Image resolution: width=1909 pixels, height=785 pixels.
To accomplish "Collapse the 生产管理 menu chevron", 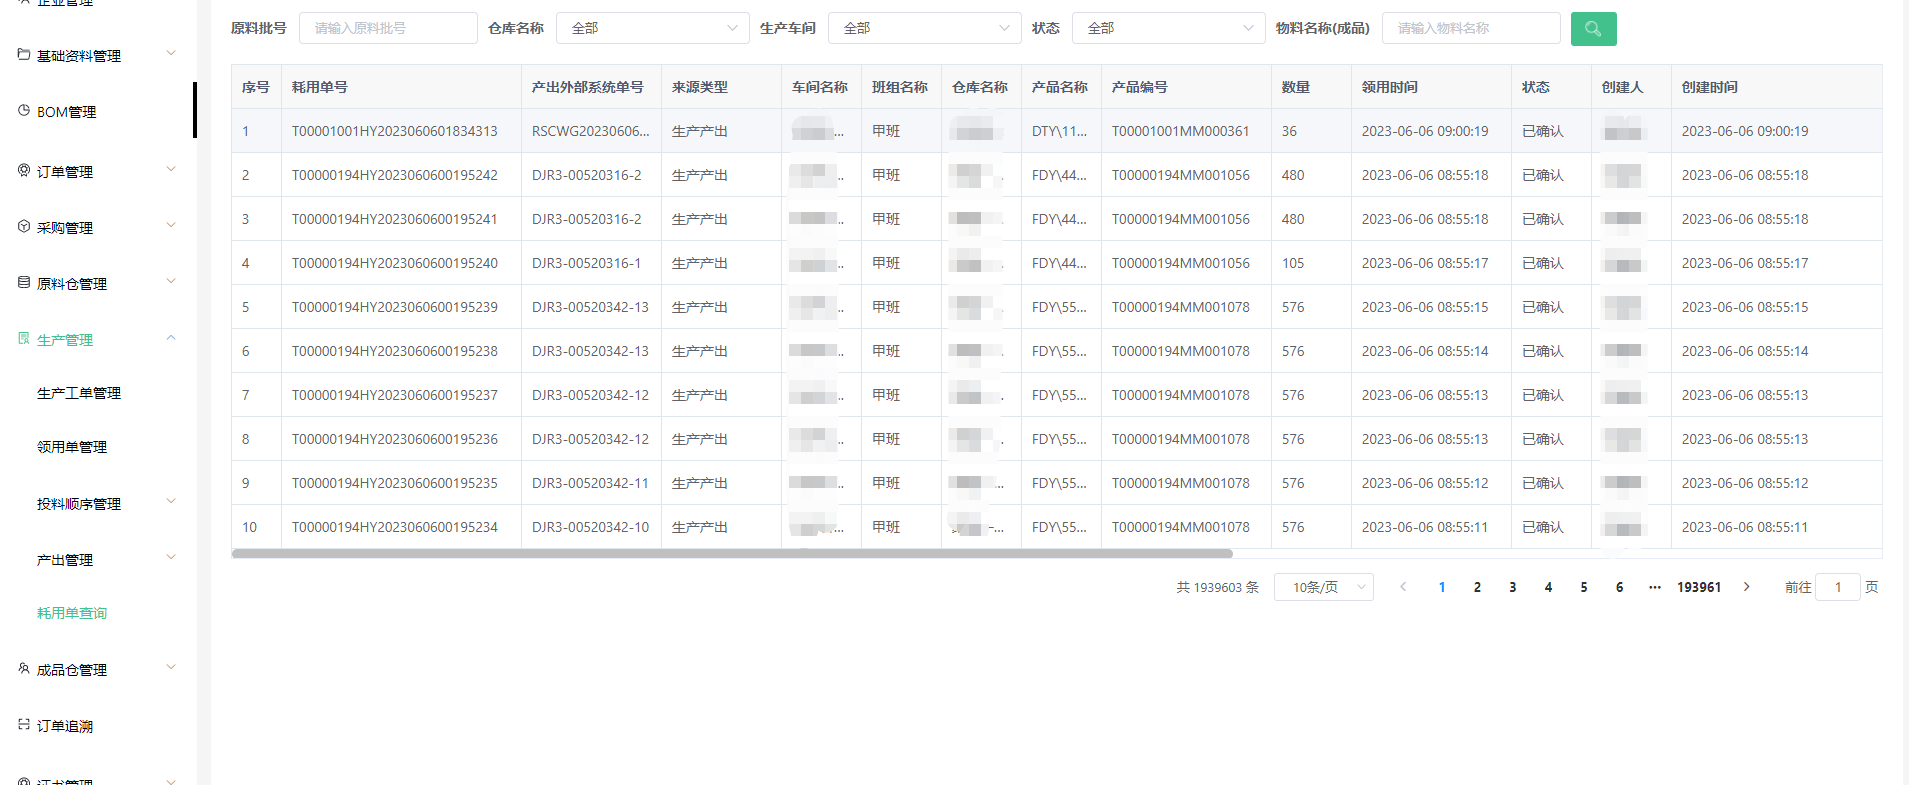I will point(171,338).
